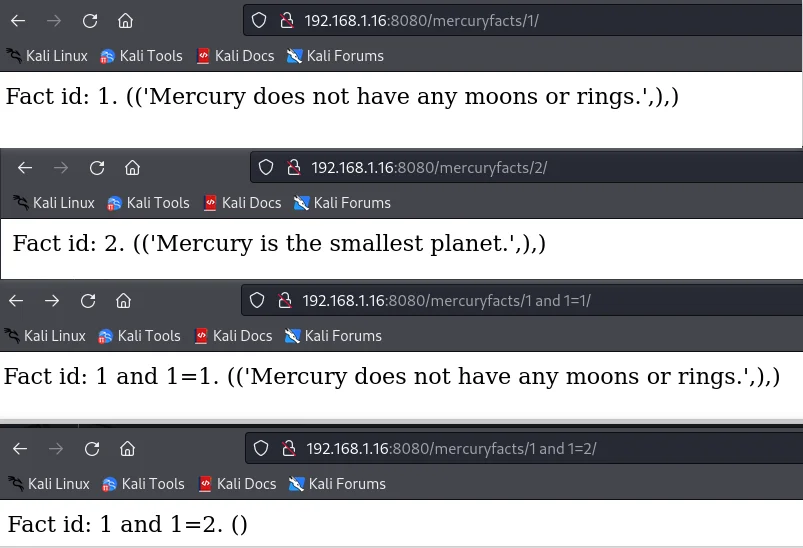The image size is (803, 548).
Task: Click the insecure lock icon next to mercuryfacts/2/
Action: coord(294,168)
